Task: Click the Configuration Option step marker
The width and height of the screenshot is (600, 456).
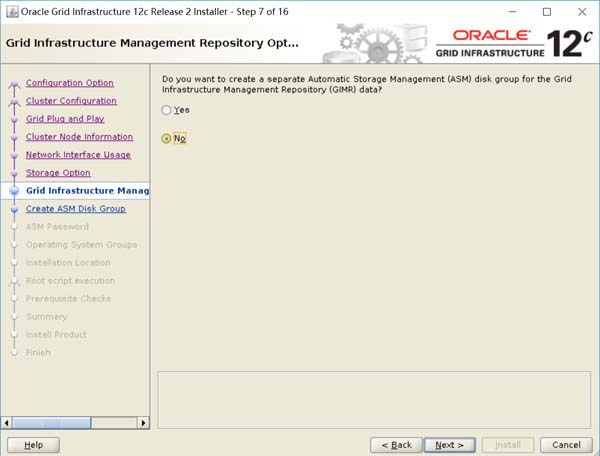Action: pyautogui.click(x=15, y=84)
